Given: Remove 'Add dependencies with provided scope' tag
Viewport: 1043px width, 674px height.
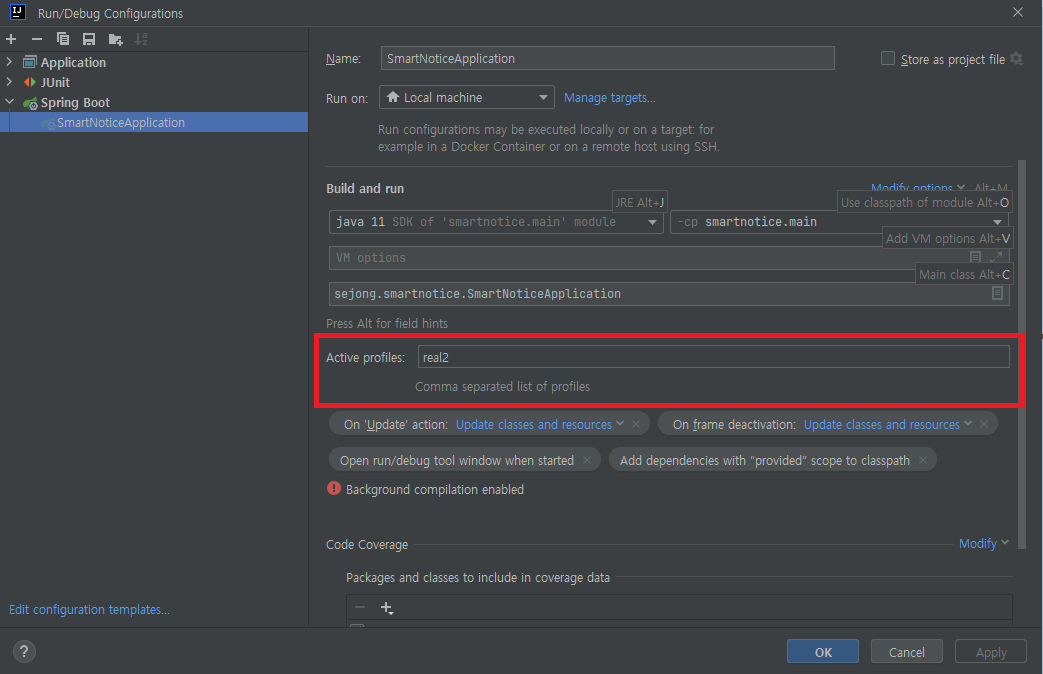Looking at the screenshot, I should point(923,460).
